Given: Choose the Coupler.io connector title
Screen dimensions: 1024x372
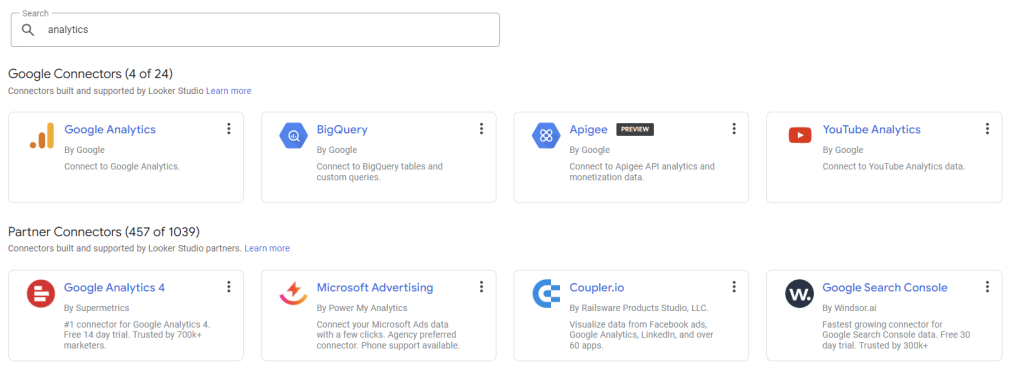Looking at the screenshot, I should click(x=597, y=287).
